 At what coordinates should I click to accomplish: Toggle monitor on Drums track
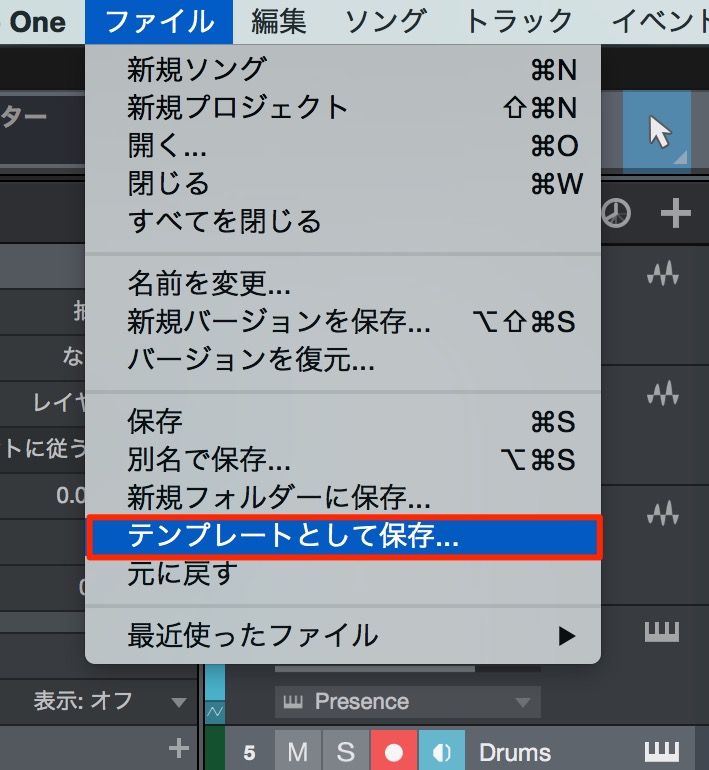(x=441, y=751)
